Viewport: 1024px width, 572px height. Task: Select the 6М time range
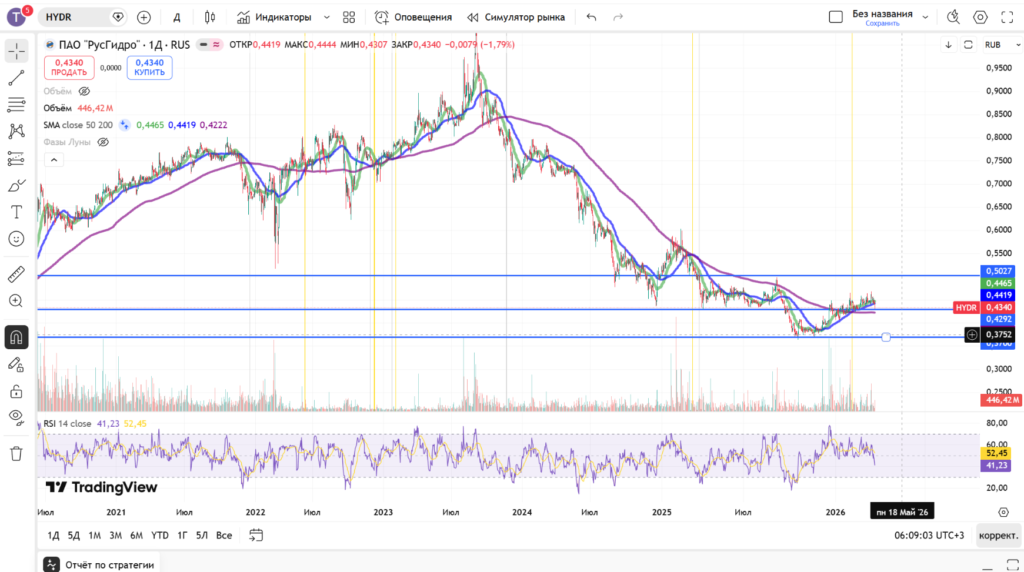coord(136,535)
